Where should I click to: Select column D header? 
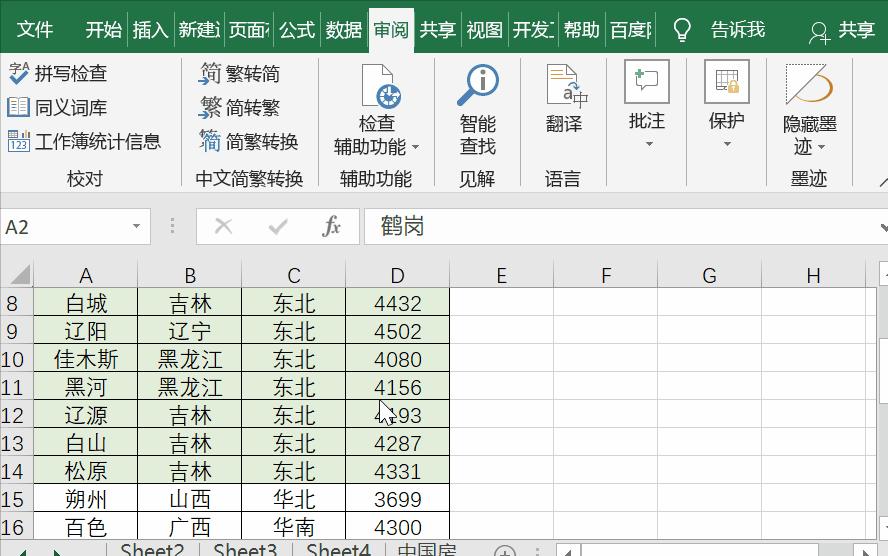[x=398, y=275]
